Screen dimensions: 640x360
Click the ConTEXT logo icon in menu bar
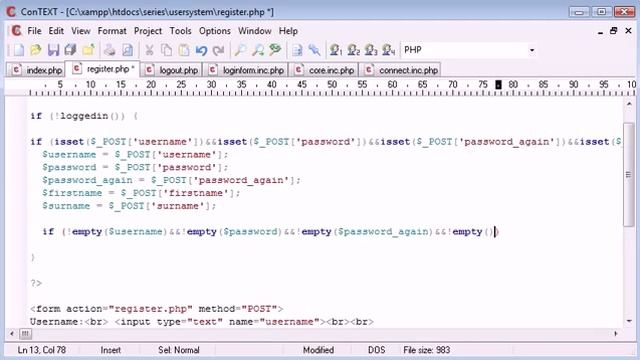click(16, 31)
